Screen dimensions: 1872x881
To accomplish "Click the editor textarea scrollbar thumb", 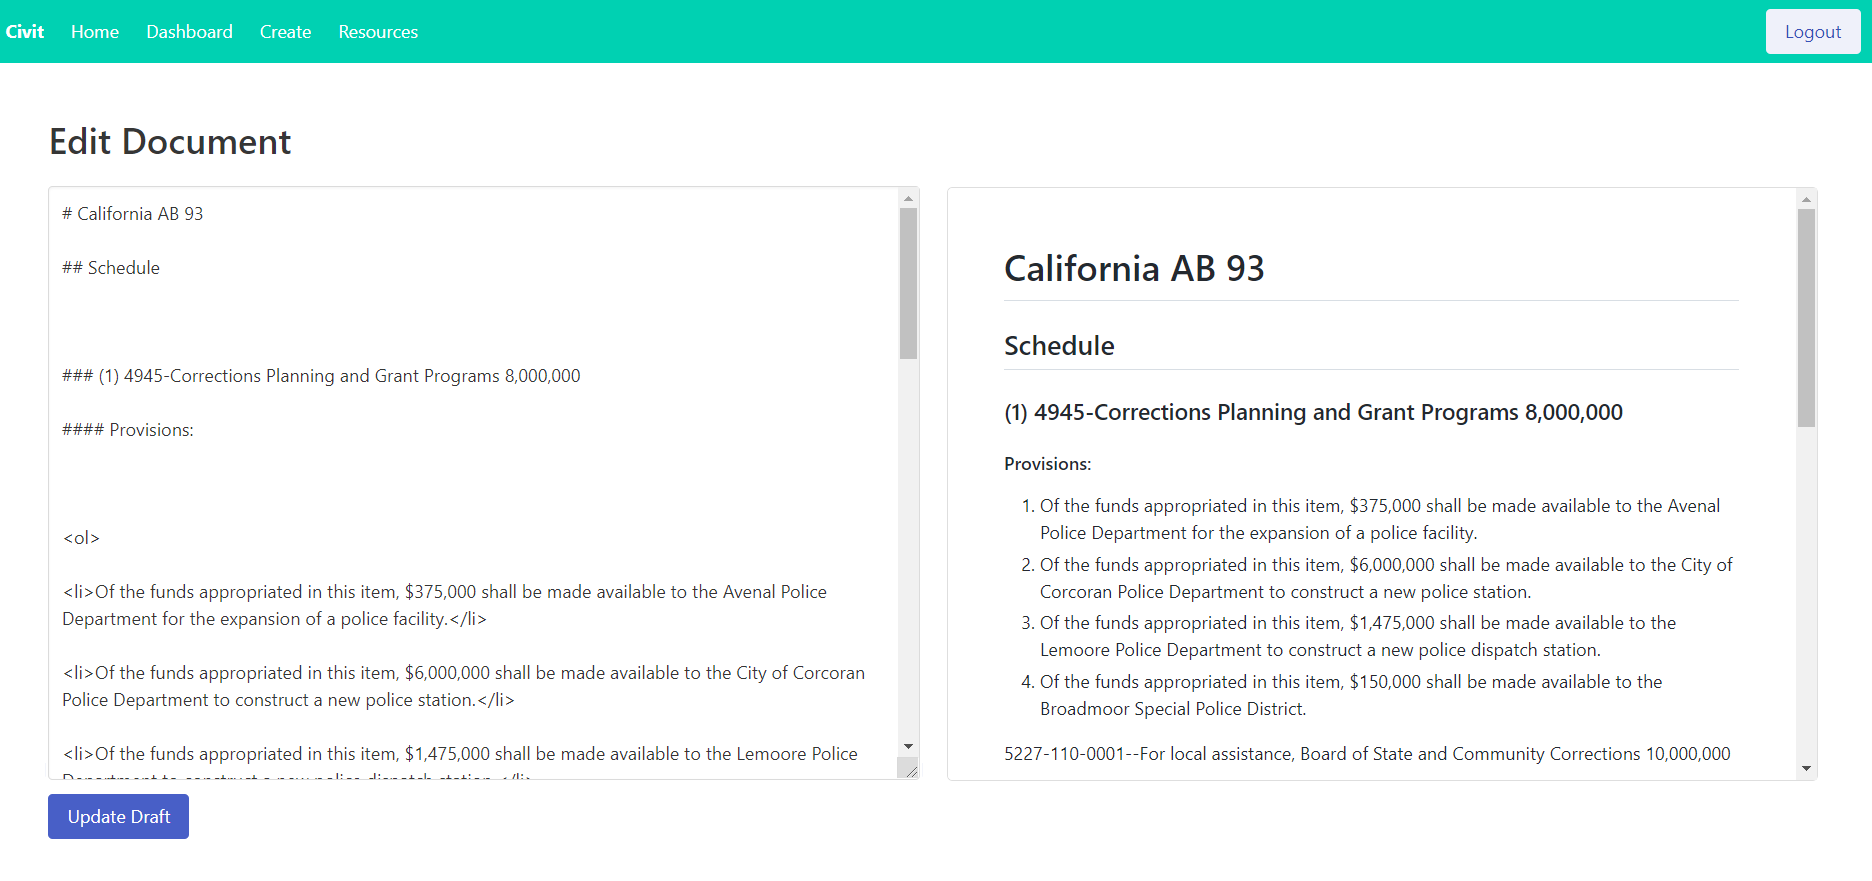I will [908, 283].
